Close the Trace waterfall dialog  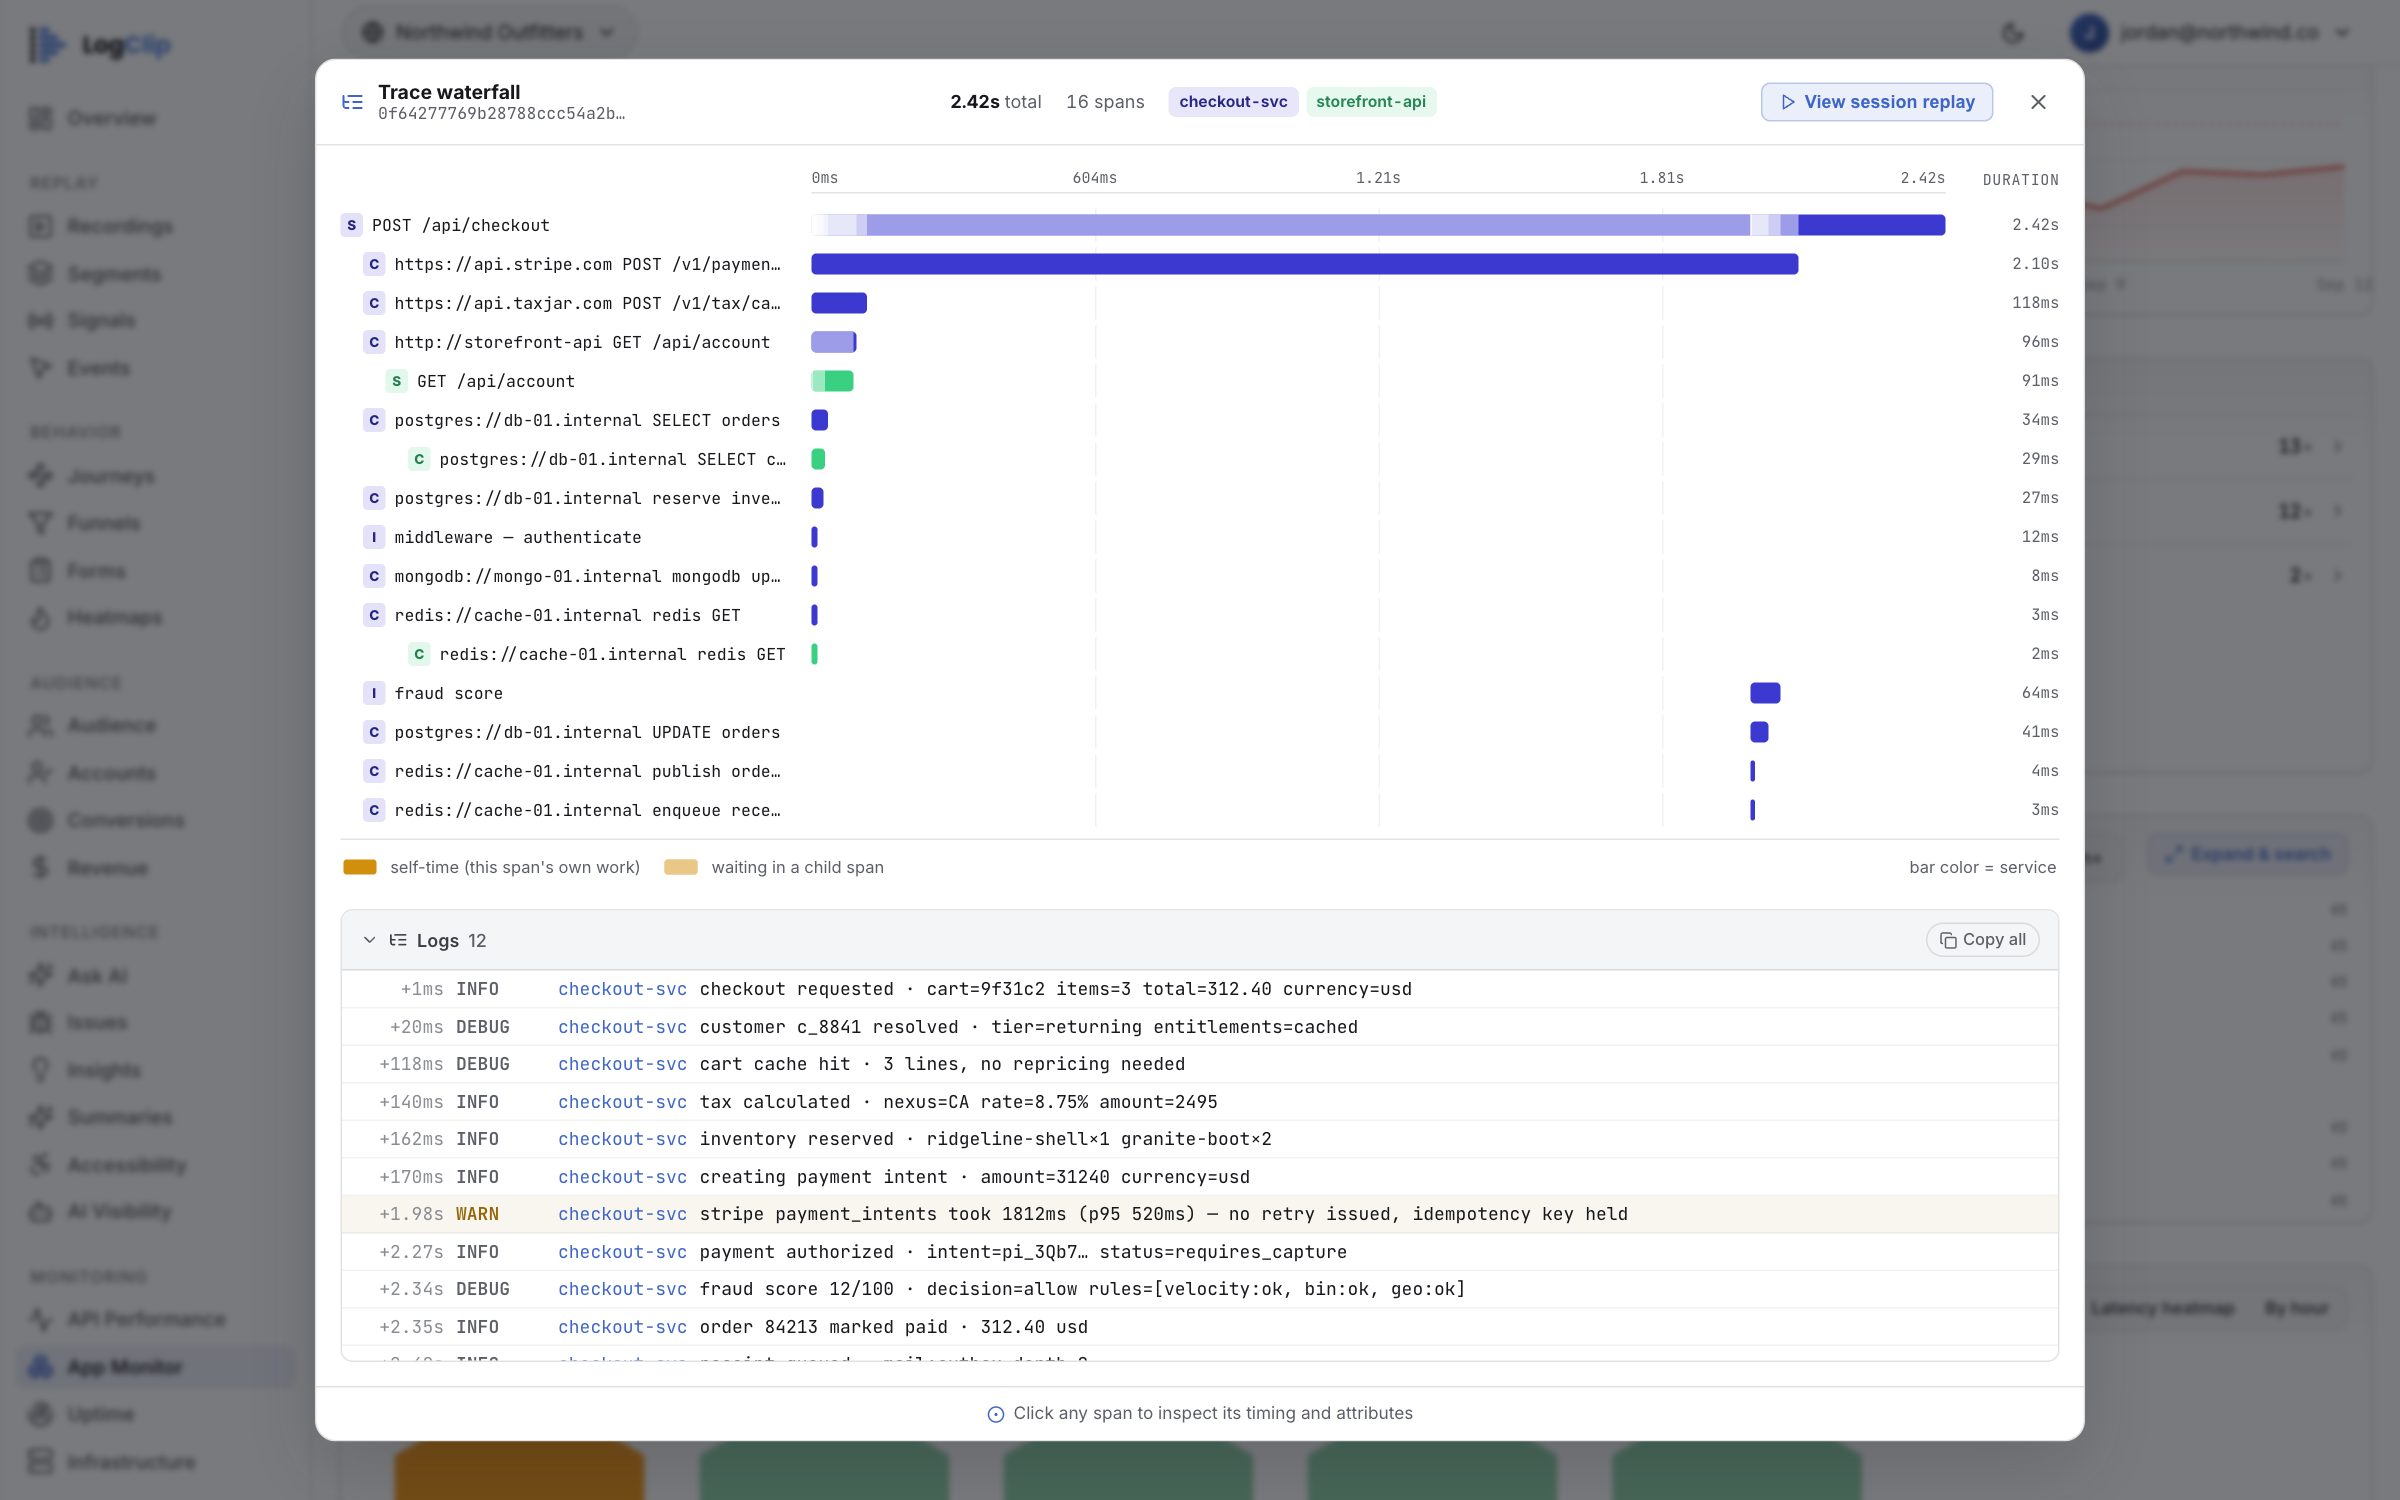(x=2038, y=102)
